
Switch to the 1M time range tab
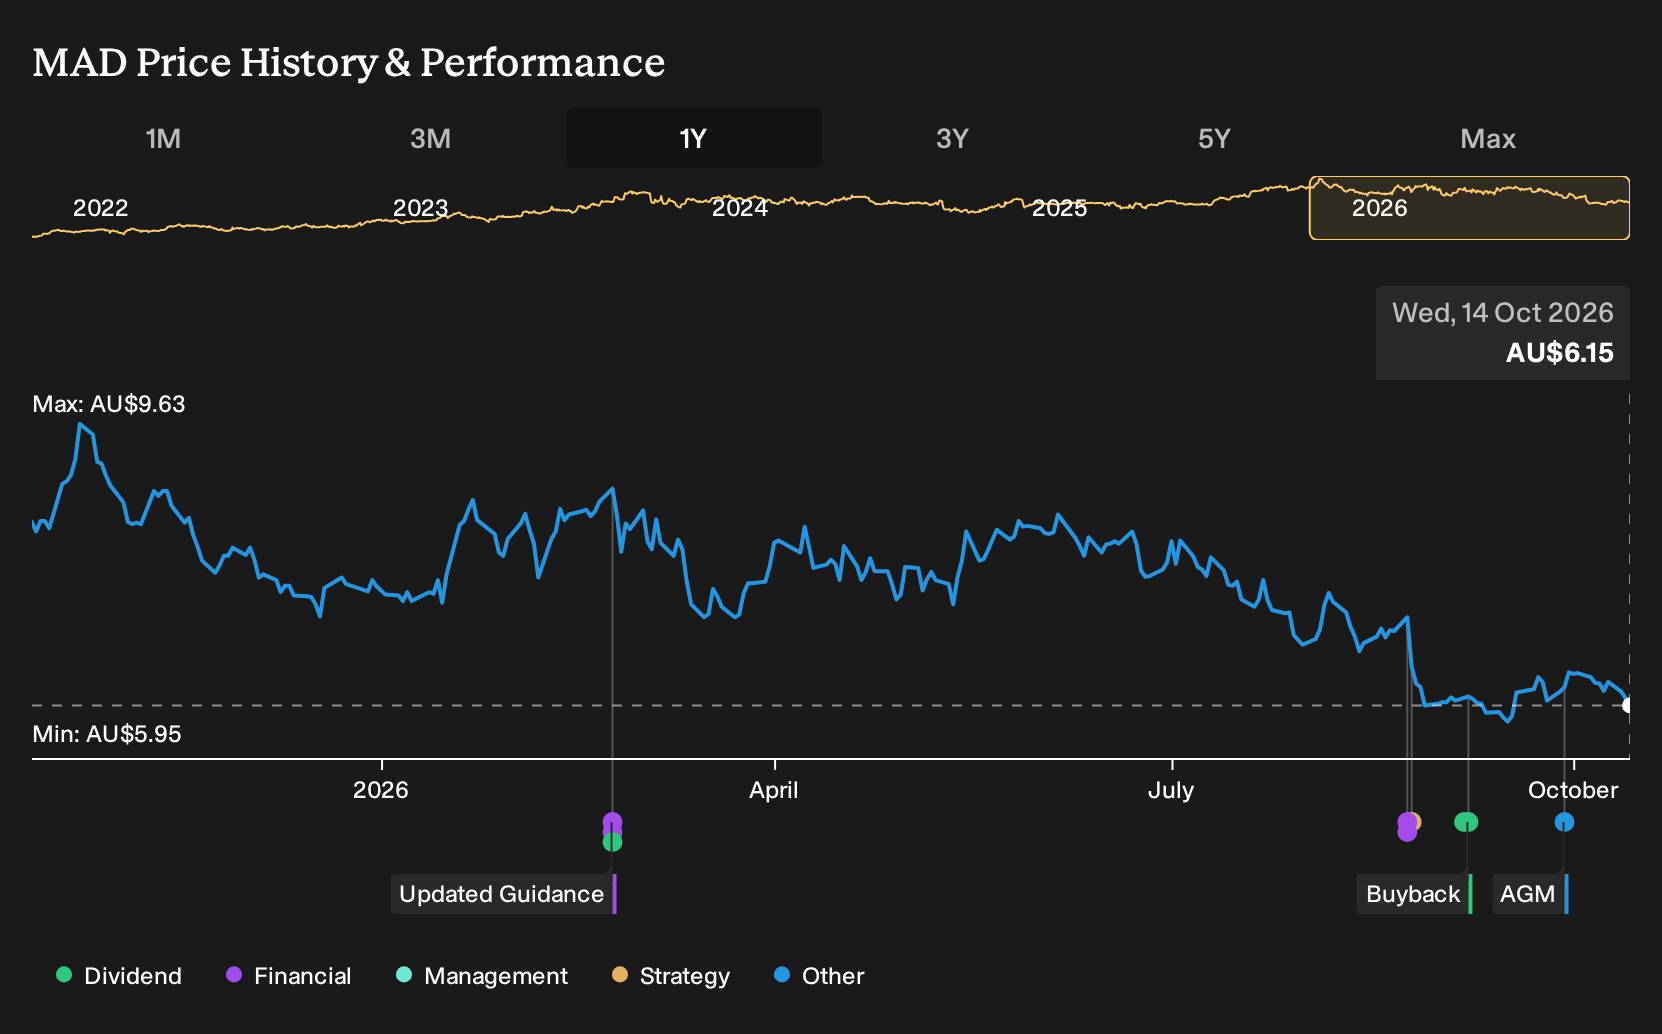(x=163, y=138)
